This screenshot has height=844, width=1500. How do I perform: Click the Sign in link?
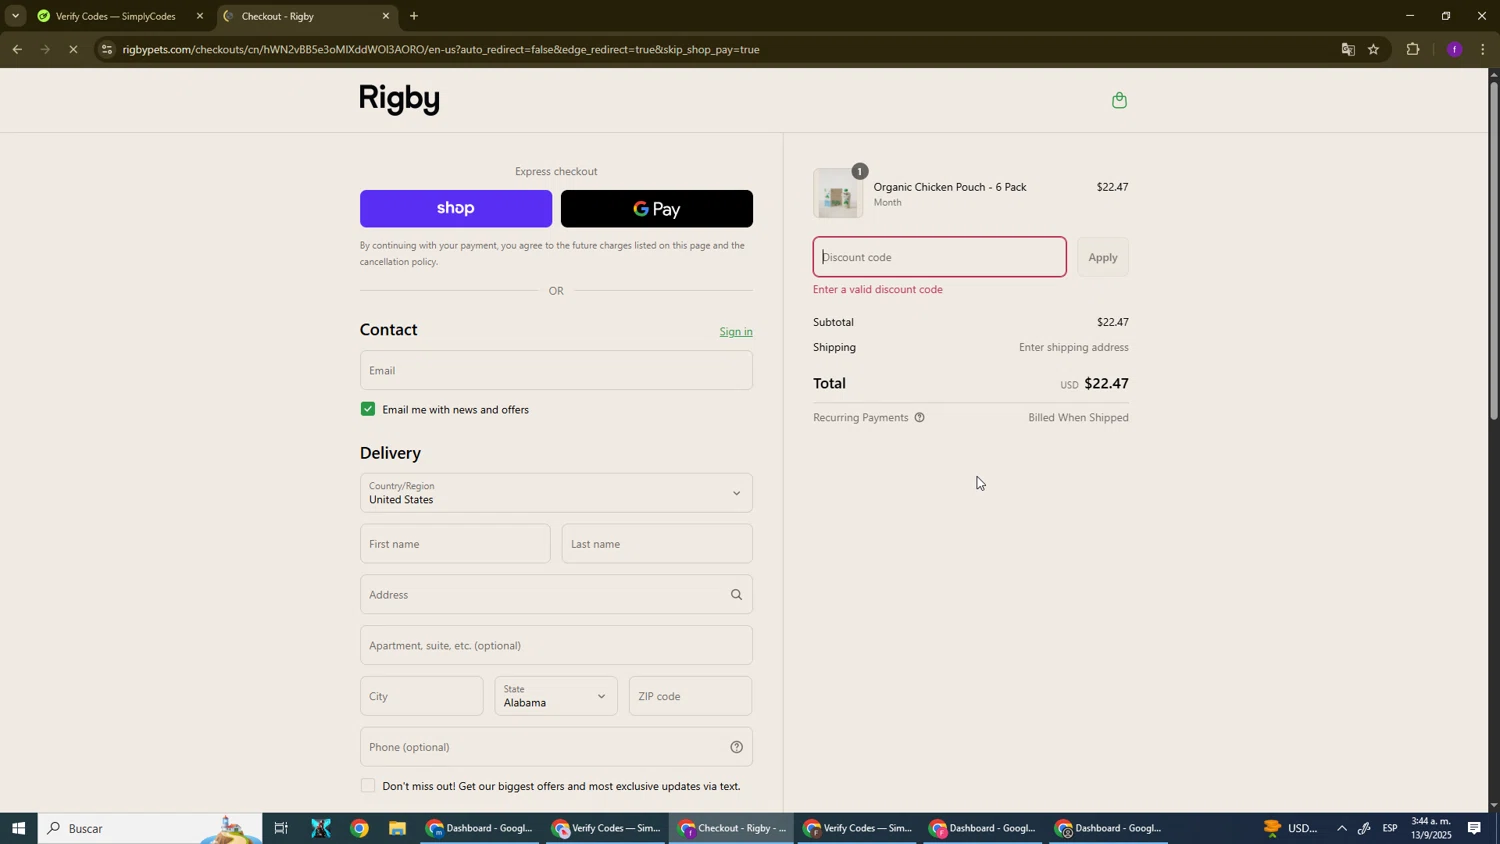[736, 332]
